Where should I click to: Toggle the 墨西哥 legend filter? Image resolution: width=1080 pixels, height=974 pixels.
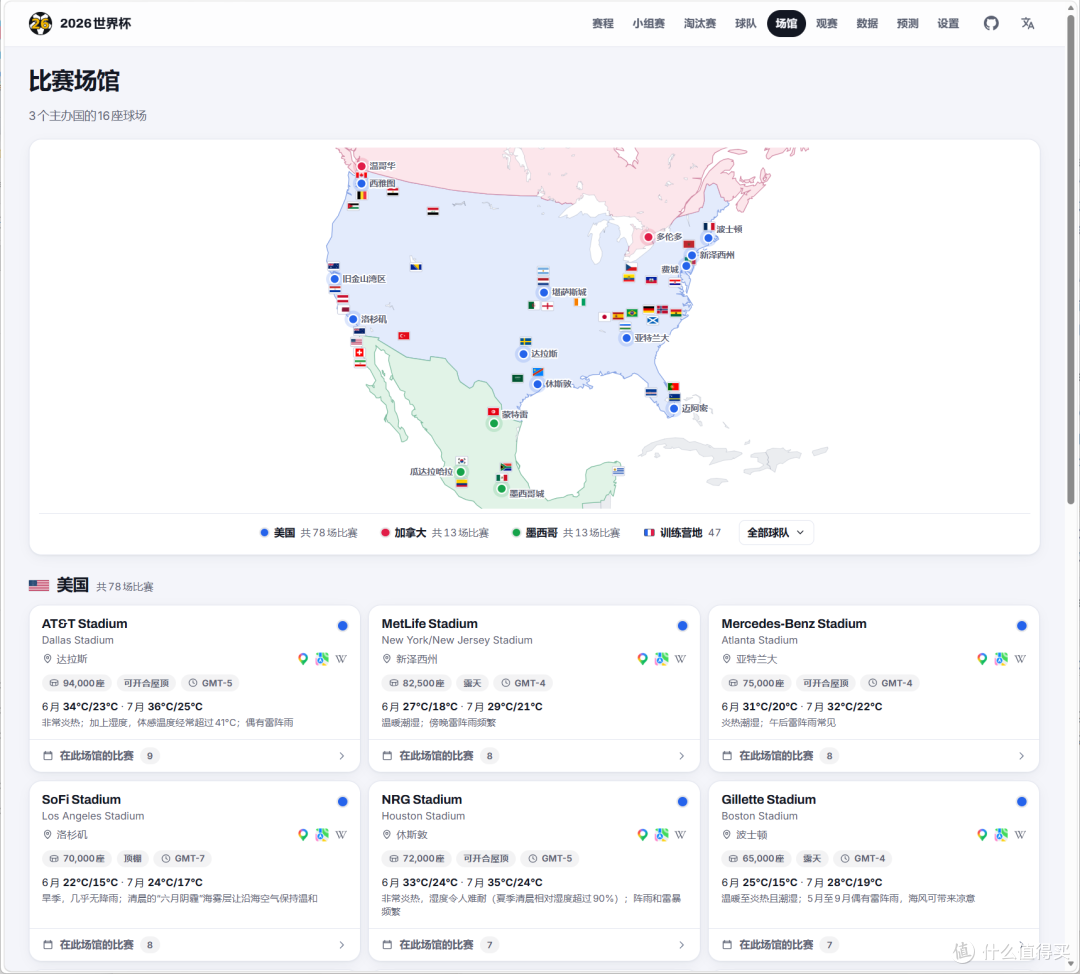coord(566,533)
